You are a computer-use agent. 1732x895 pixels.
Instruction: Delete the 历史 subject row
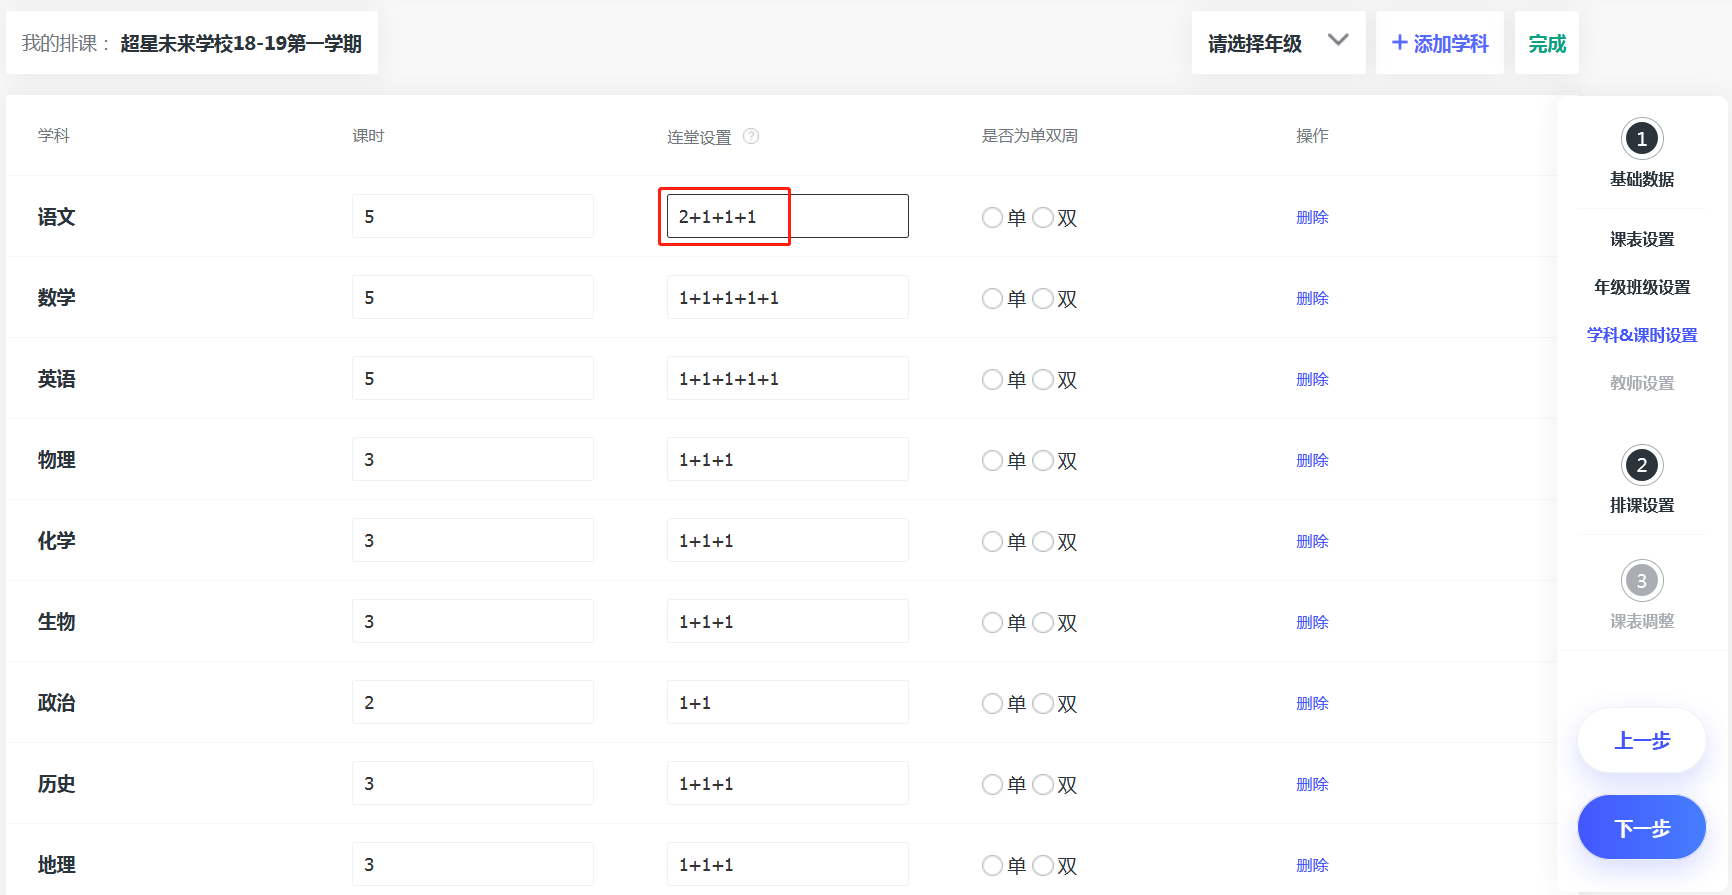pyautogui.click(x=1312, y=785)
